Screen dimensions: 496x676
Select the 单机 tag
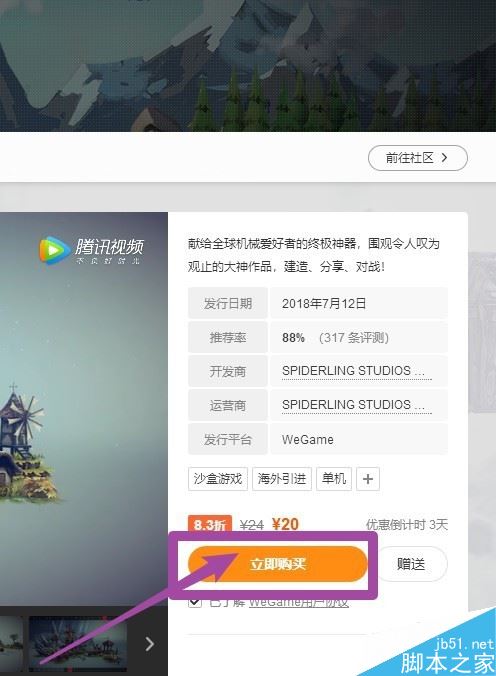coord(334,479)
